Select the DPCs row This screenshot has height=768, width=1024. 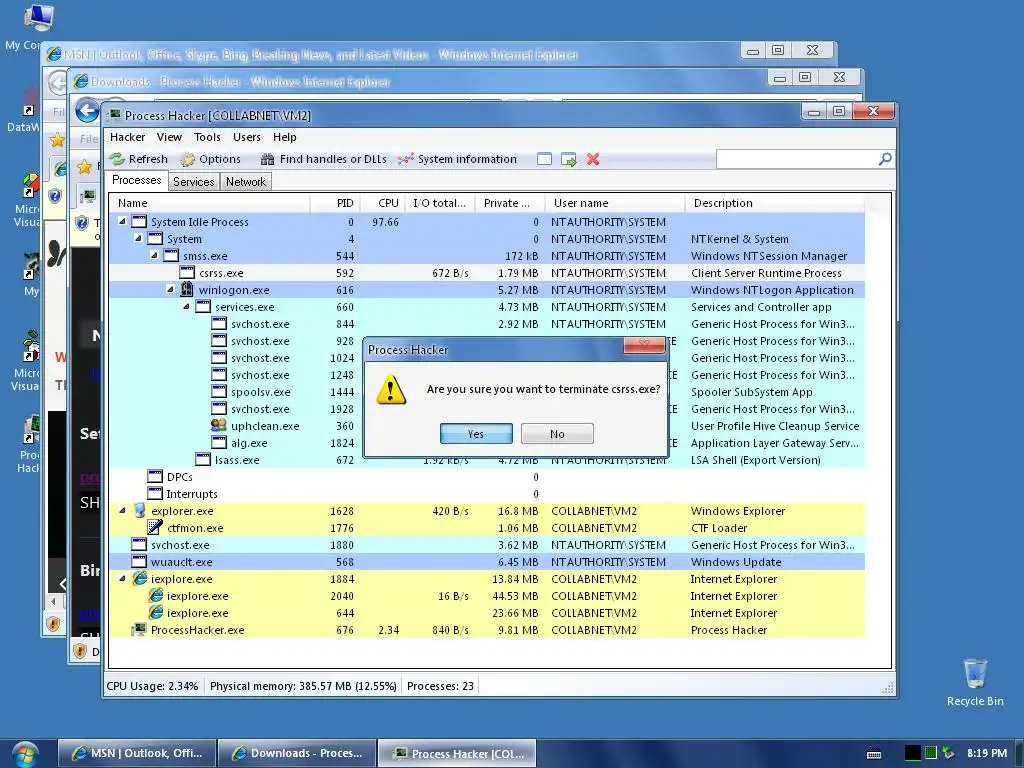click(x=487, y=477)
